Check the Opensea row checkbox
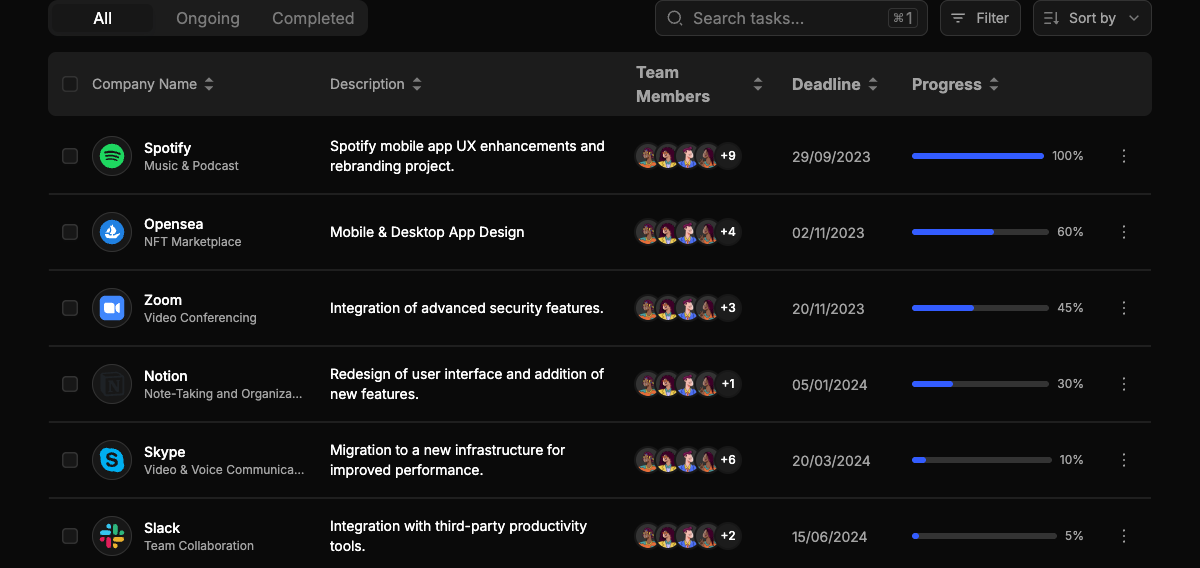Screen dimensions: 1200x568 point(70,232)
